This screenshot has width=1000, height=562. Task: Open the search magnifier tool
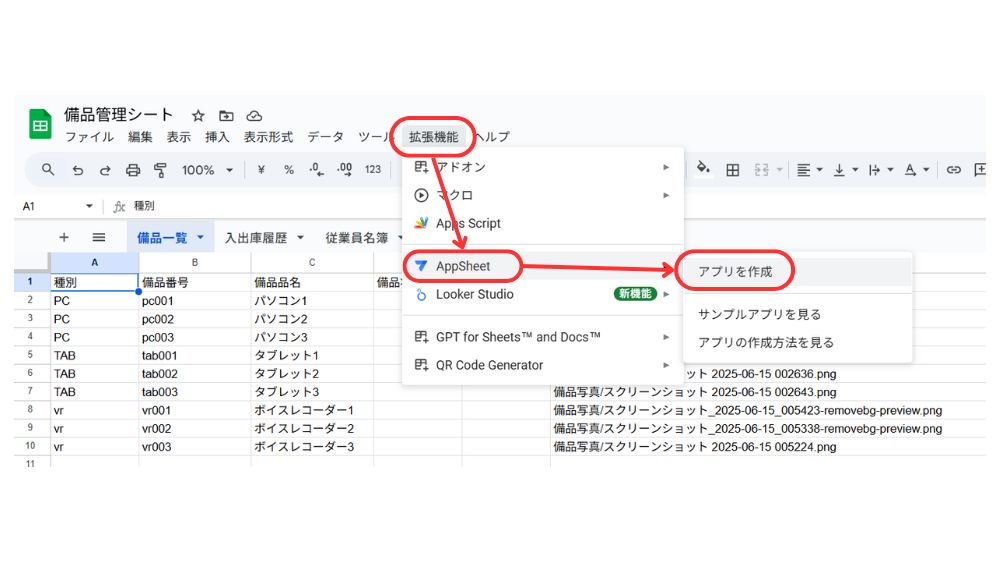pyautogui.click(x=48, y=170)
